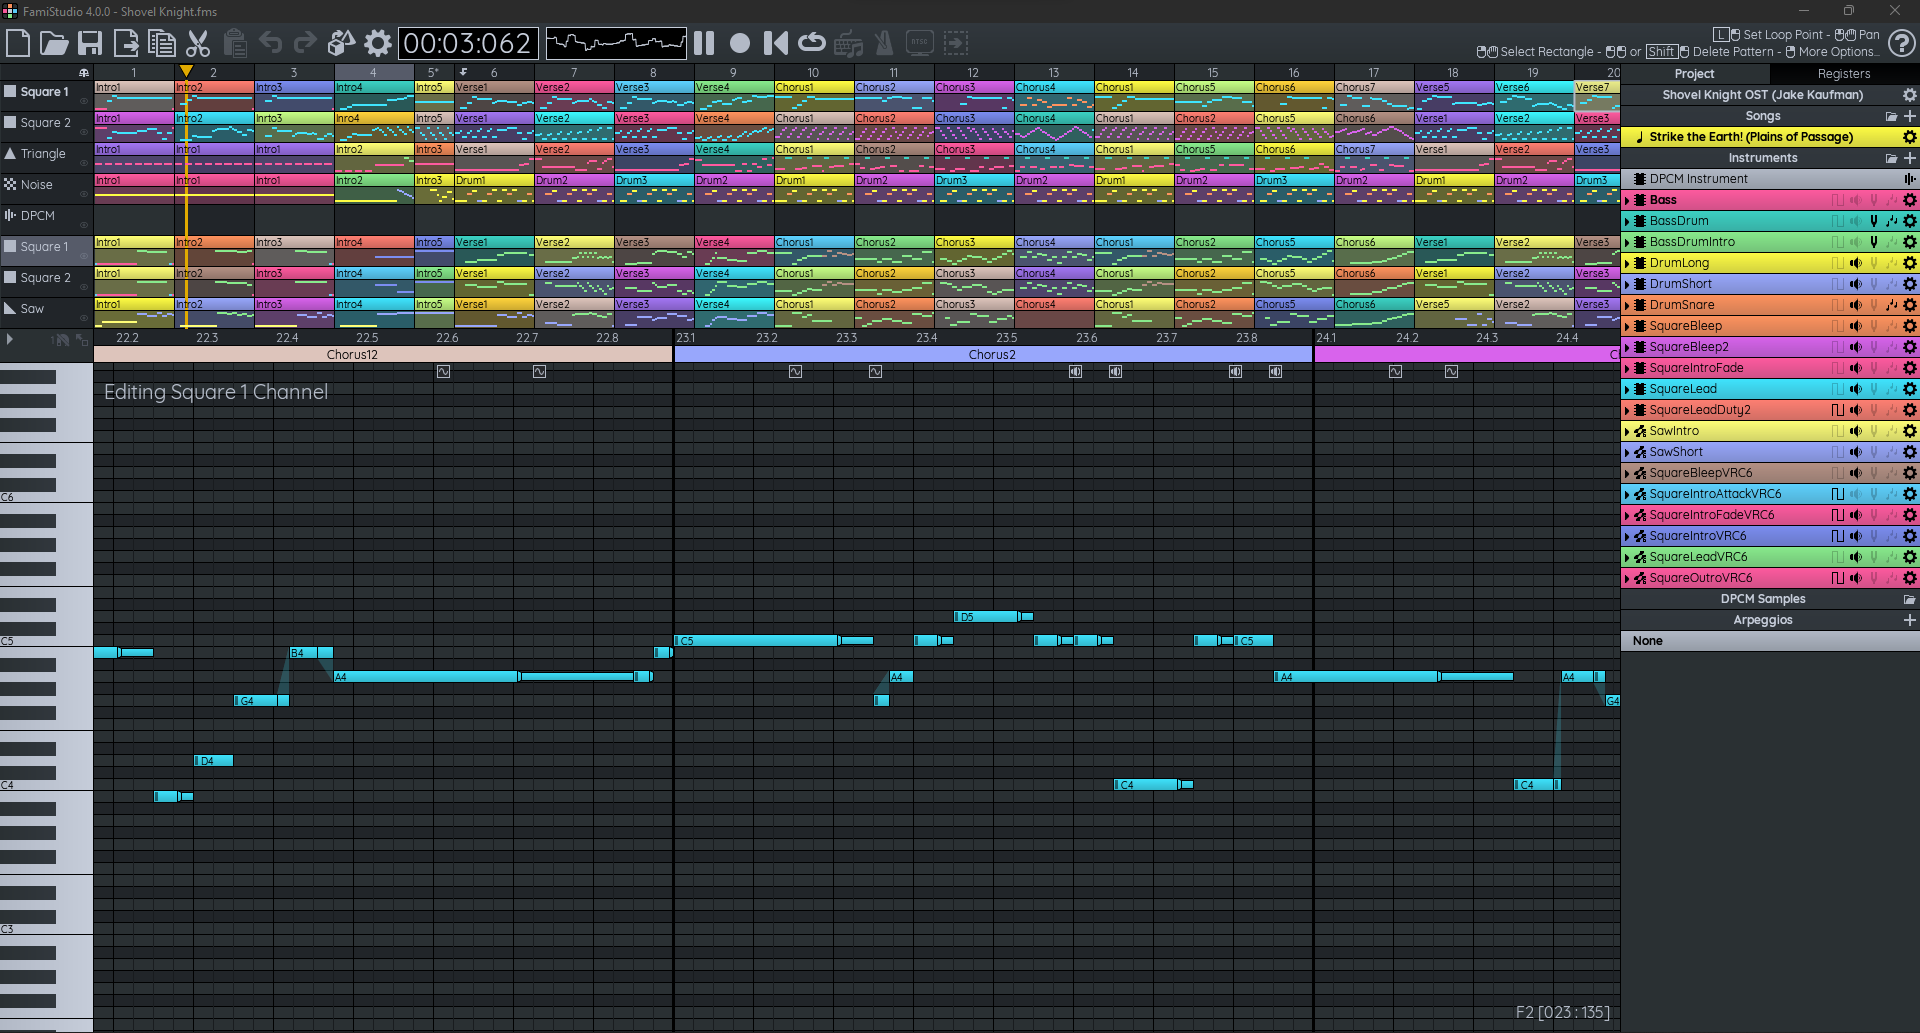This screenshot has height=1033, width=1920.
Task: Toggle follow mode icon in the toolbar
Action: click(x=956, y=43)
